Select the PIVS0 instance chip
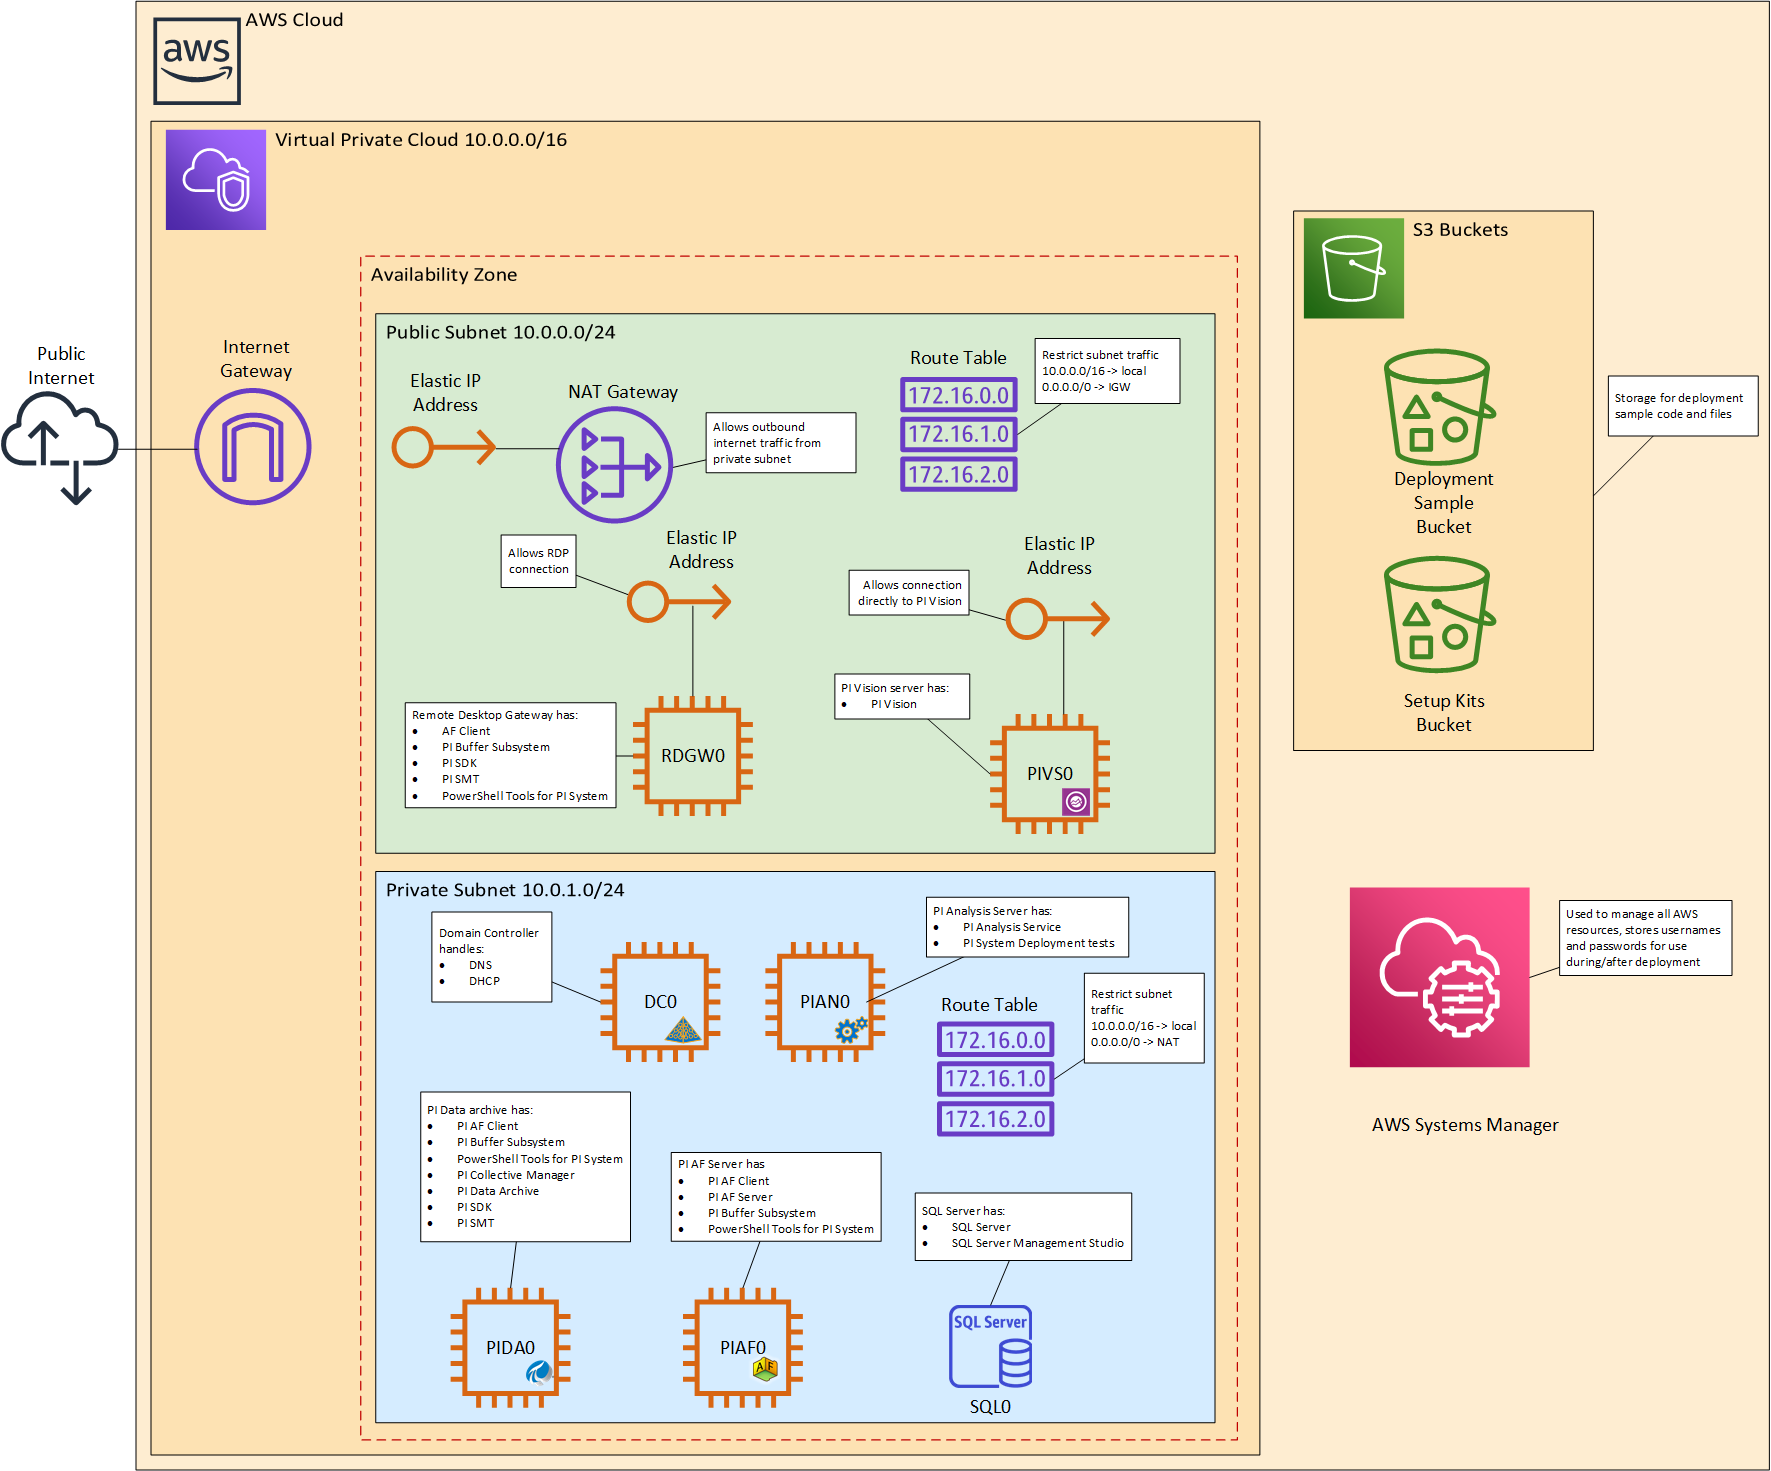 [1050, 774]
